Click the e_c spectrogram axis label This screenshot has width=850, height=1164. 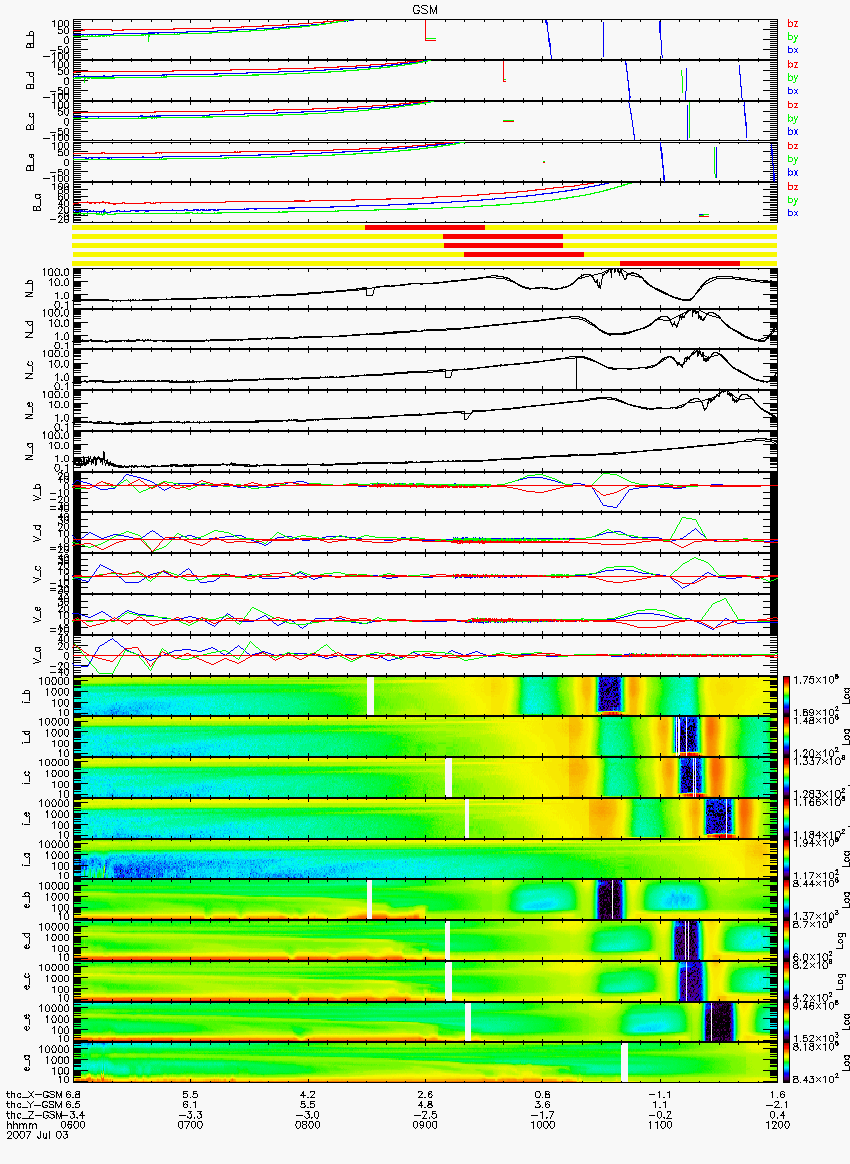point(26,981)
